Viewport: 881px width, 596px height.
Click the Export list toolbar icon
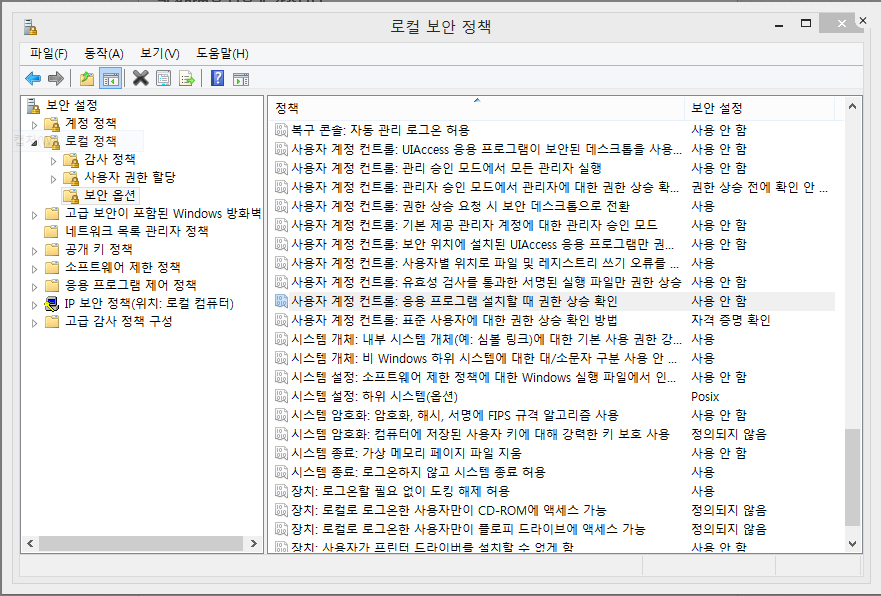coord(186,79)
